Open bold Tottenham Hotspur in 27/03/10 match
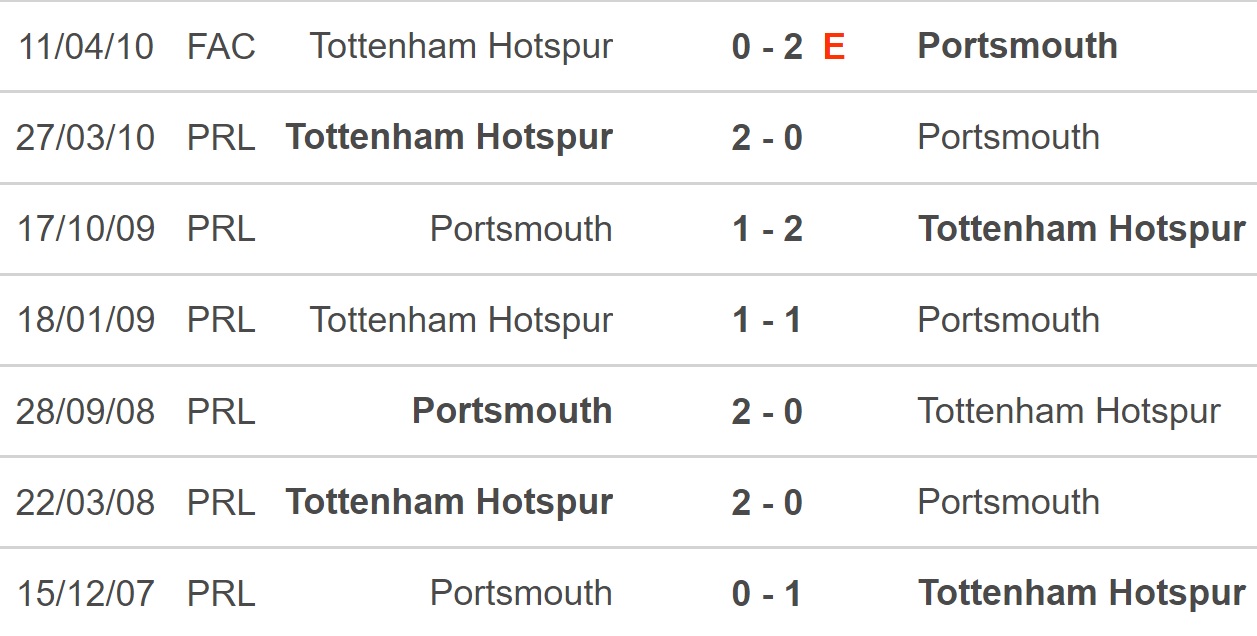The width and height of the screenshot is (1257, 636). pos(449,138)
